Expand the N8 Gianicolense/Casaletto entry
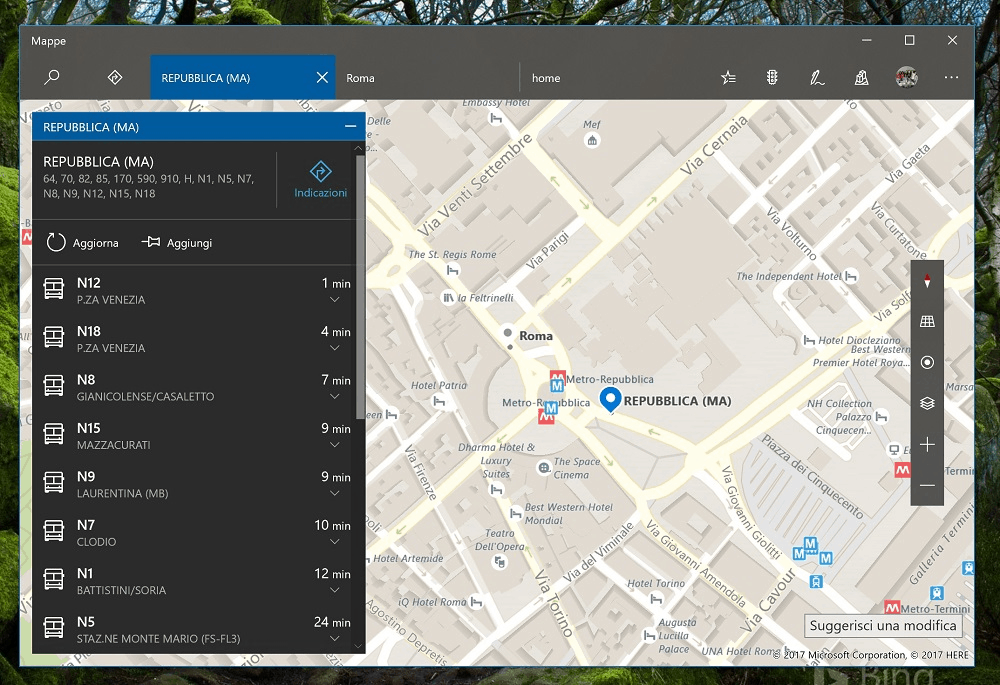This screenshot has width=1000, height=685. click(x=335, y=397)
